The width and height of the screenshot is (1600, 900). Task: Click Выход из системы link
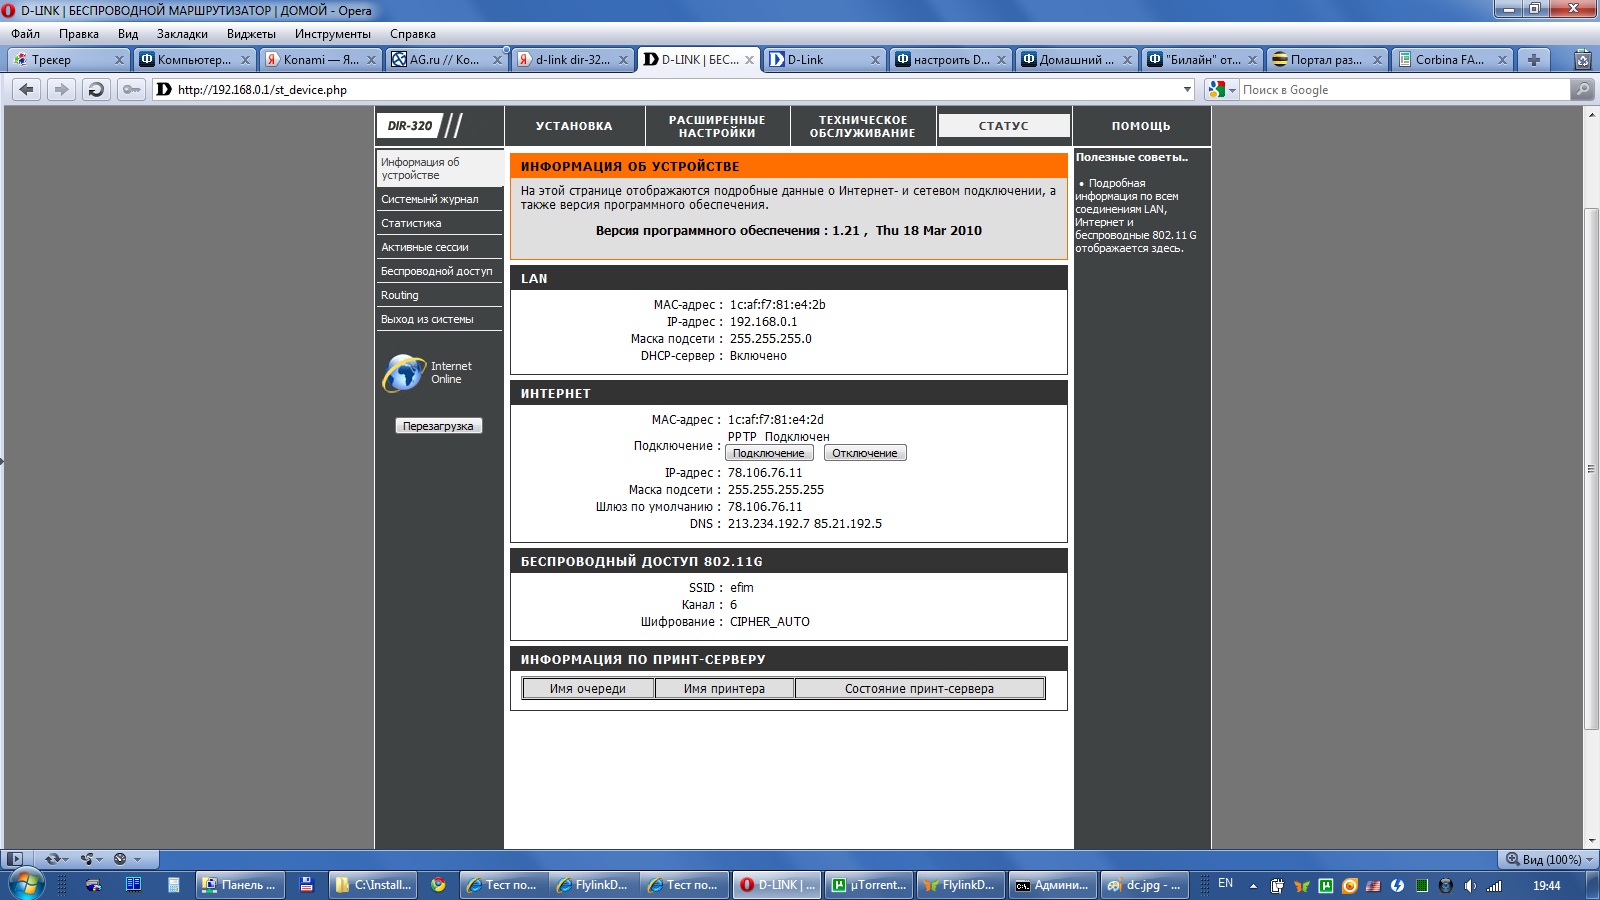[x=427, y=319]
